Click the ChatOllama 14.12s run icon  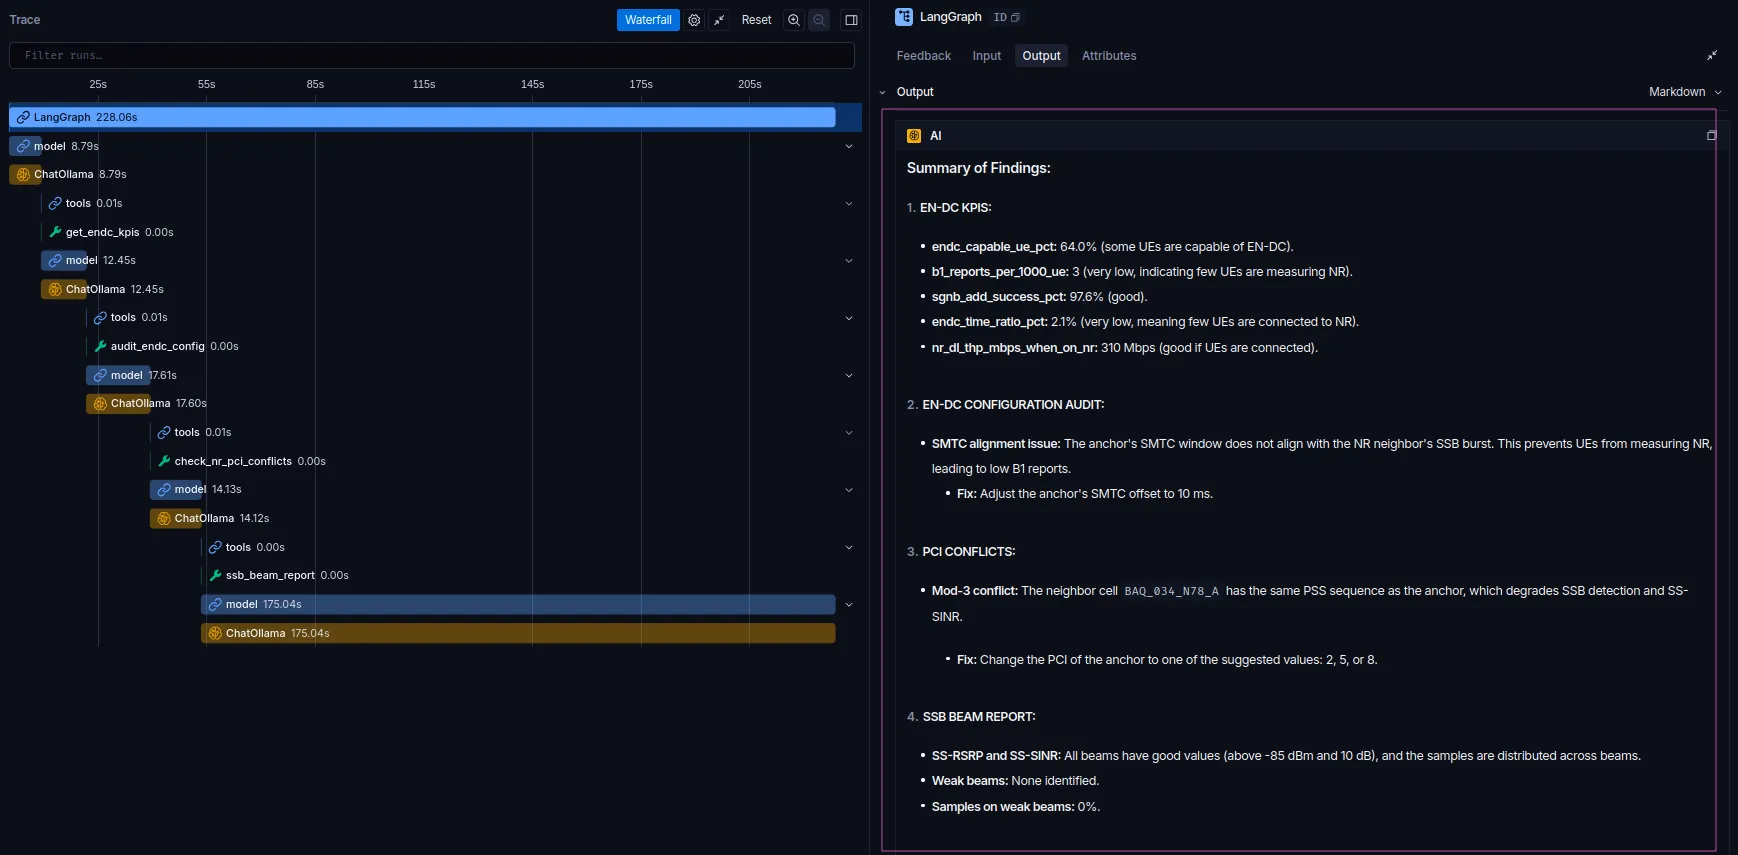164,518
